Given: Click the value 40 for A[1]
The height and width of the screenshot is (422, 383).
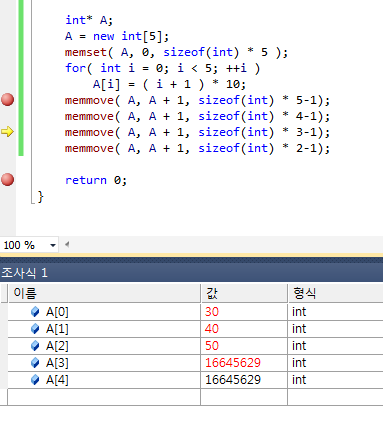Looking at the screenshot, I should [212, 329].
